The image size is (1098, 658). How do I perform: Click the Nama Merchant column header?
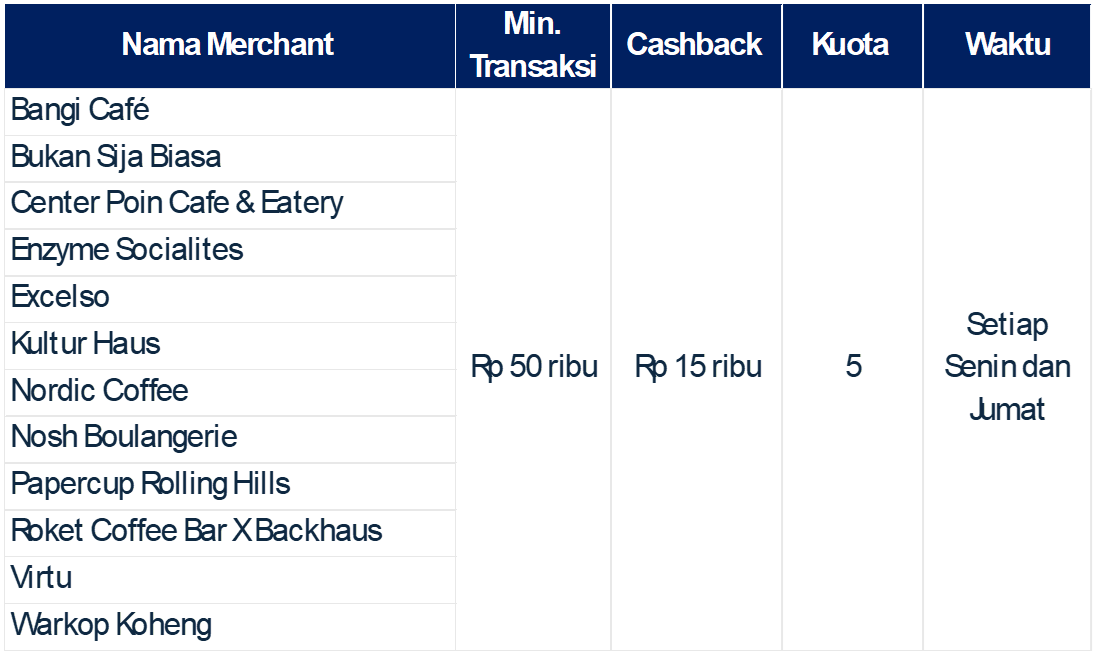(228, 45)
